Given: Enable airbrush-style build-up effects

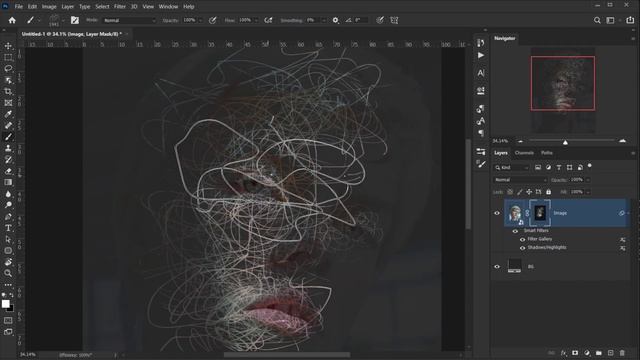Looking at the screenshot, I should coord(268,20).
